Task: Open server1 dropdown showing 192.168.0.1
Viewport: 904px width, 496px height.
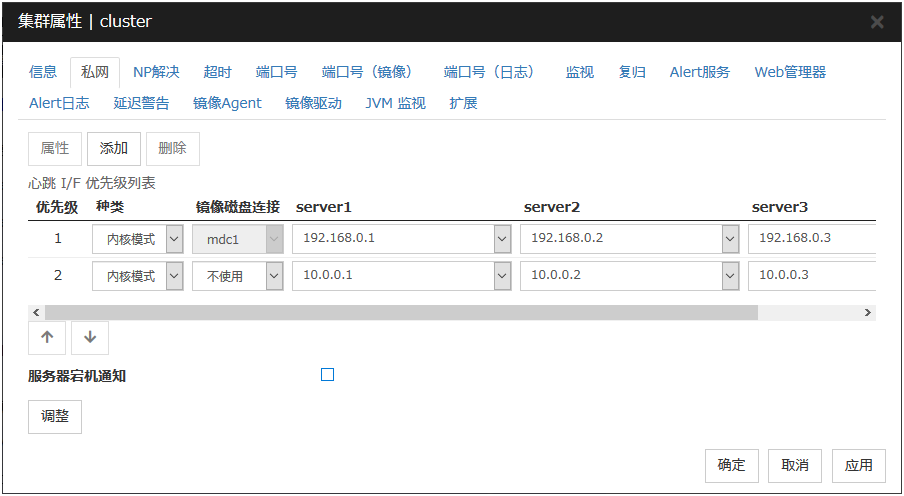Action: 502,240
